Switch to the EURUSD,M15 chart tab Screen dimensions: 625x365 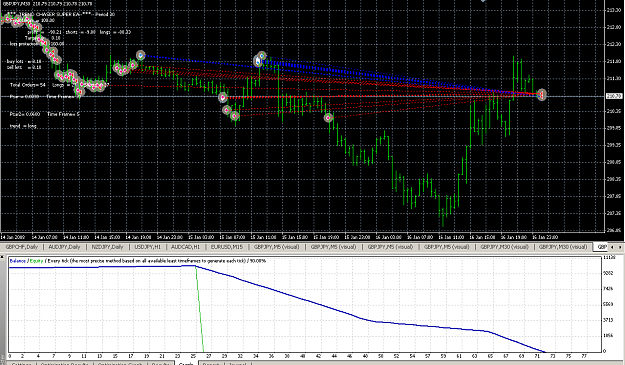pyautogui.click(x=226, y=247)
